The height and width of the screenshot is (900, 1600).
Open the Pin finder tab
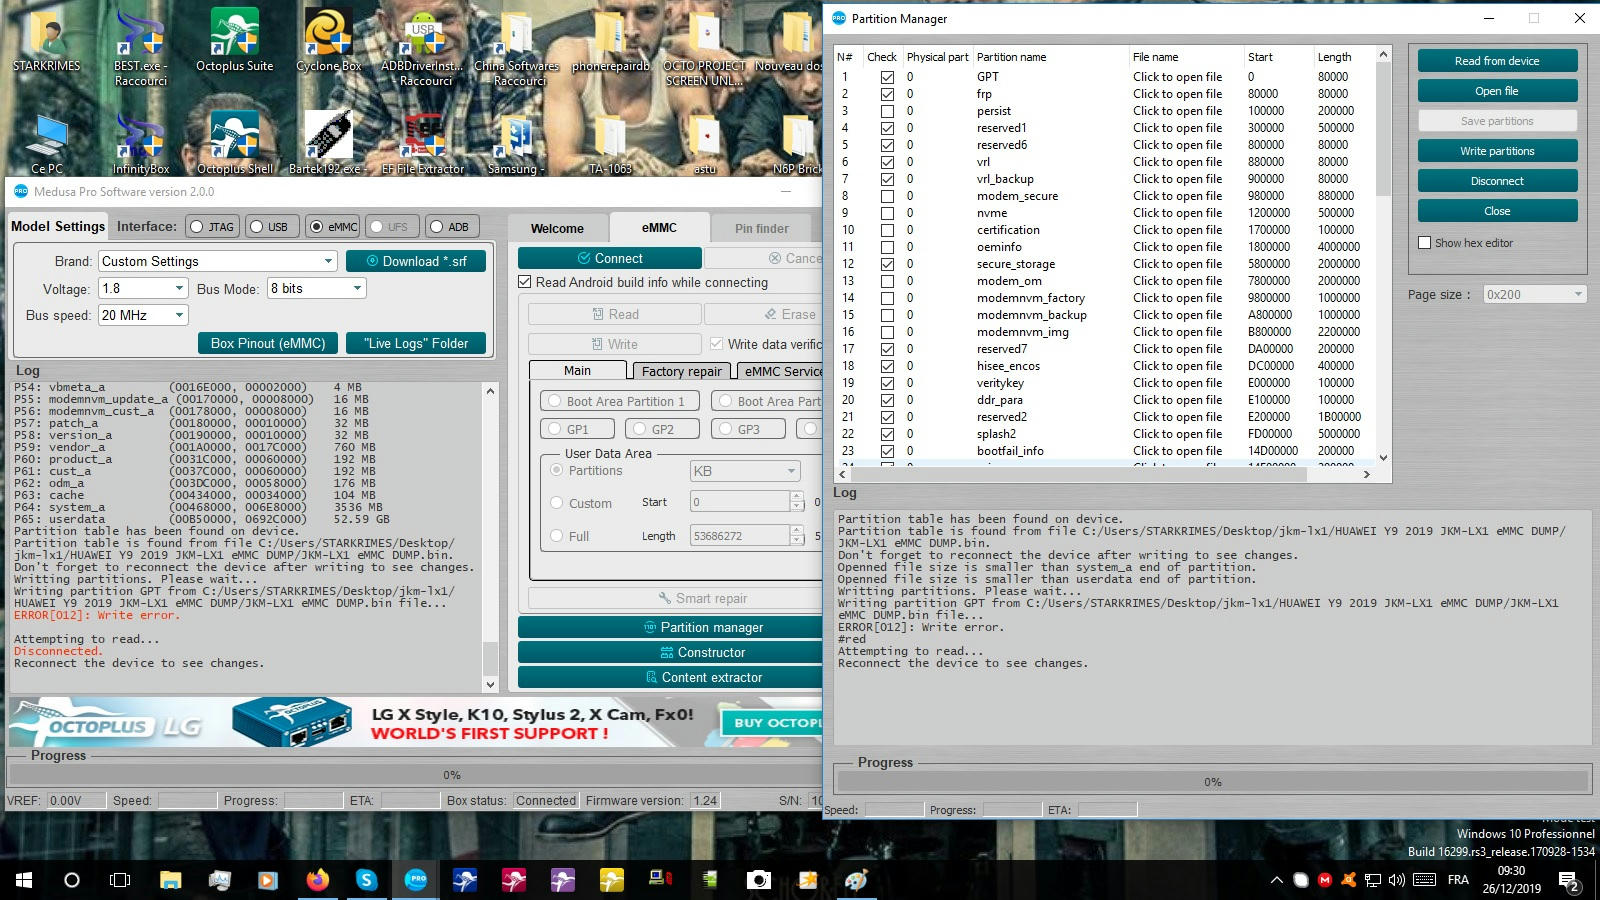click(762, 228)
